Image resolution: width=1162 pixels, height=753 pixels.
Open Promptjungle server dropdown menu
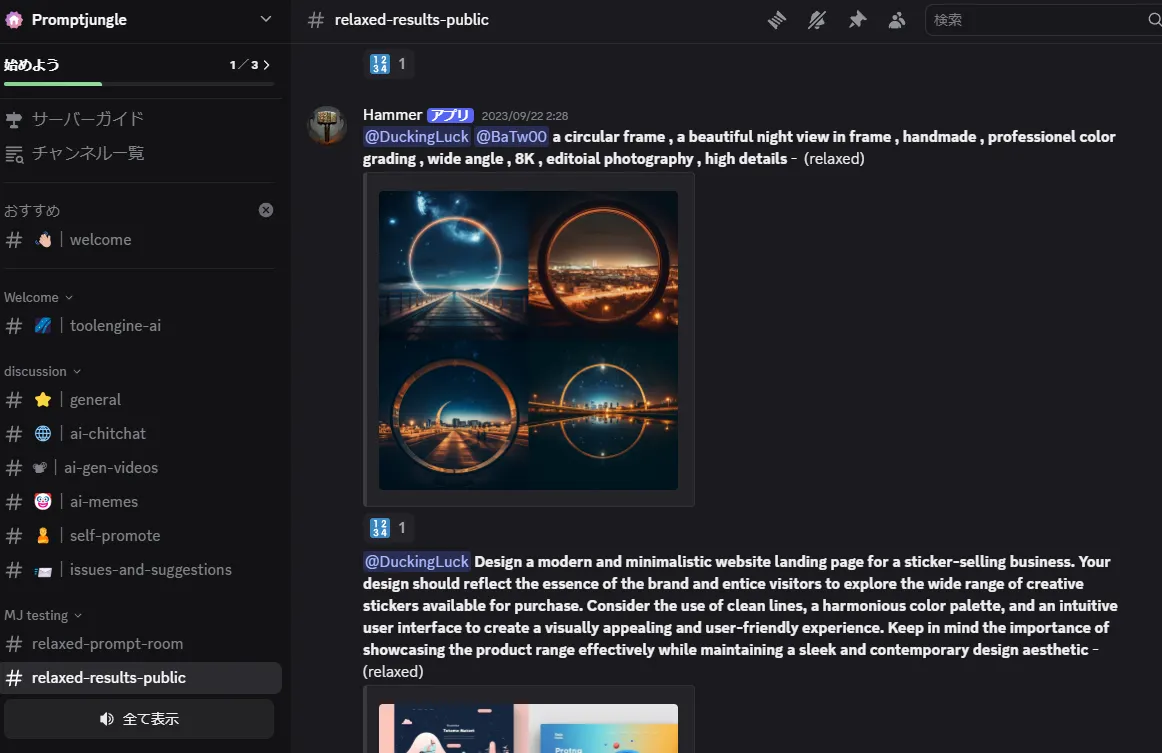point(265,19)
